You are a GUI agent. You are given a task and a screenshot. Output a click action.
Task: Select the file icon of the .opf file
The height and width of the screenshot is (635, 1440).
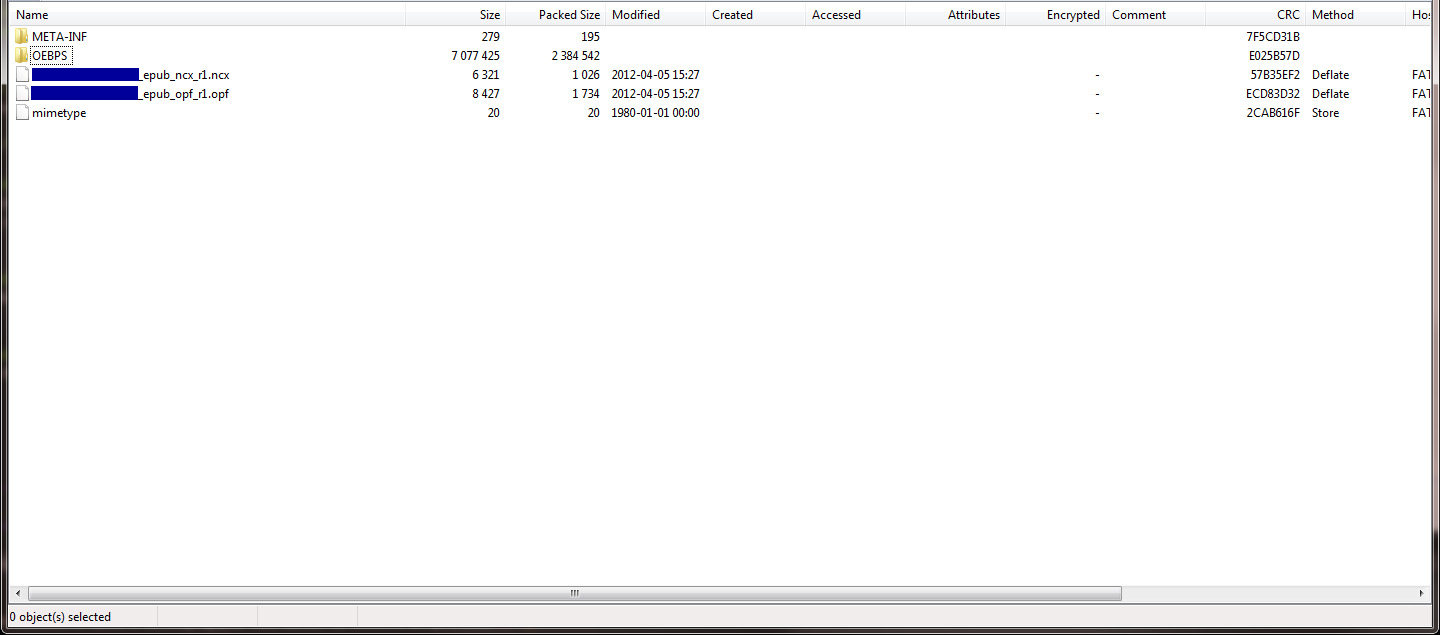(x=22, y=94)
